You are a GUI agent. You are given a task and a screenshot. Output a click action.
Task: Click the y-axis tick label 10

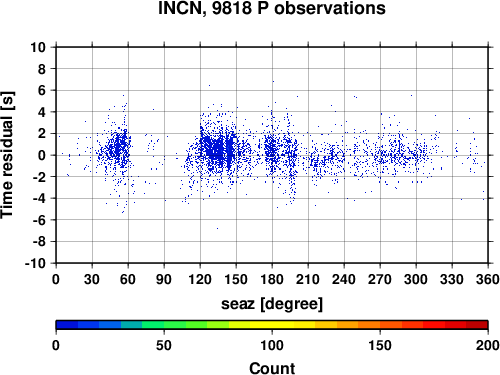coord(38,47)
